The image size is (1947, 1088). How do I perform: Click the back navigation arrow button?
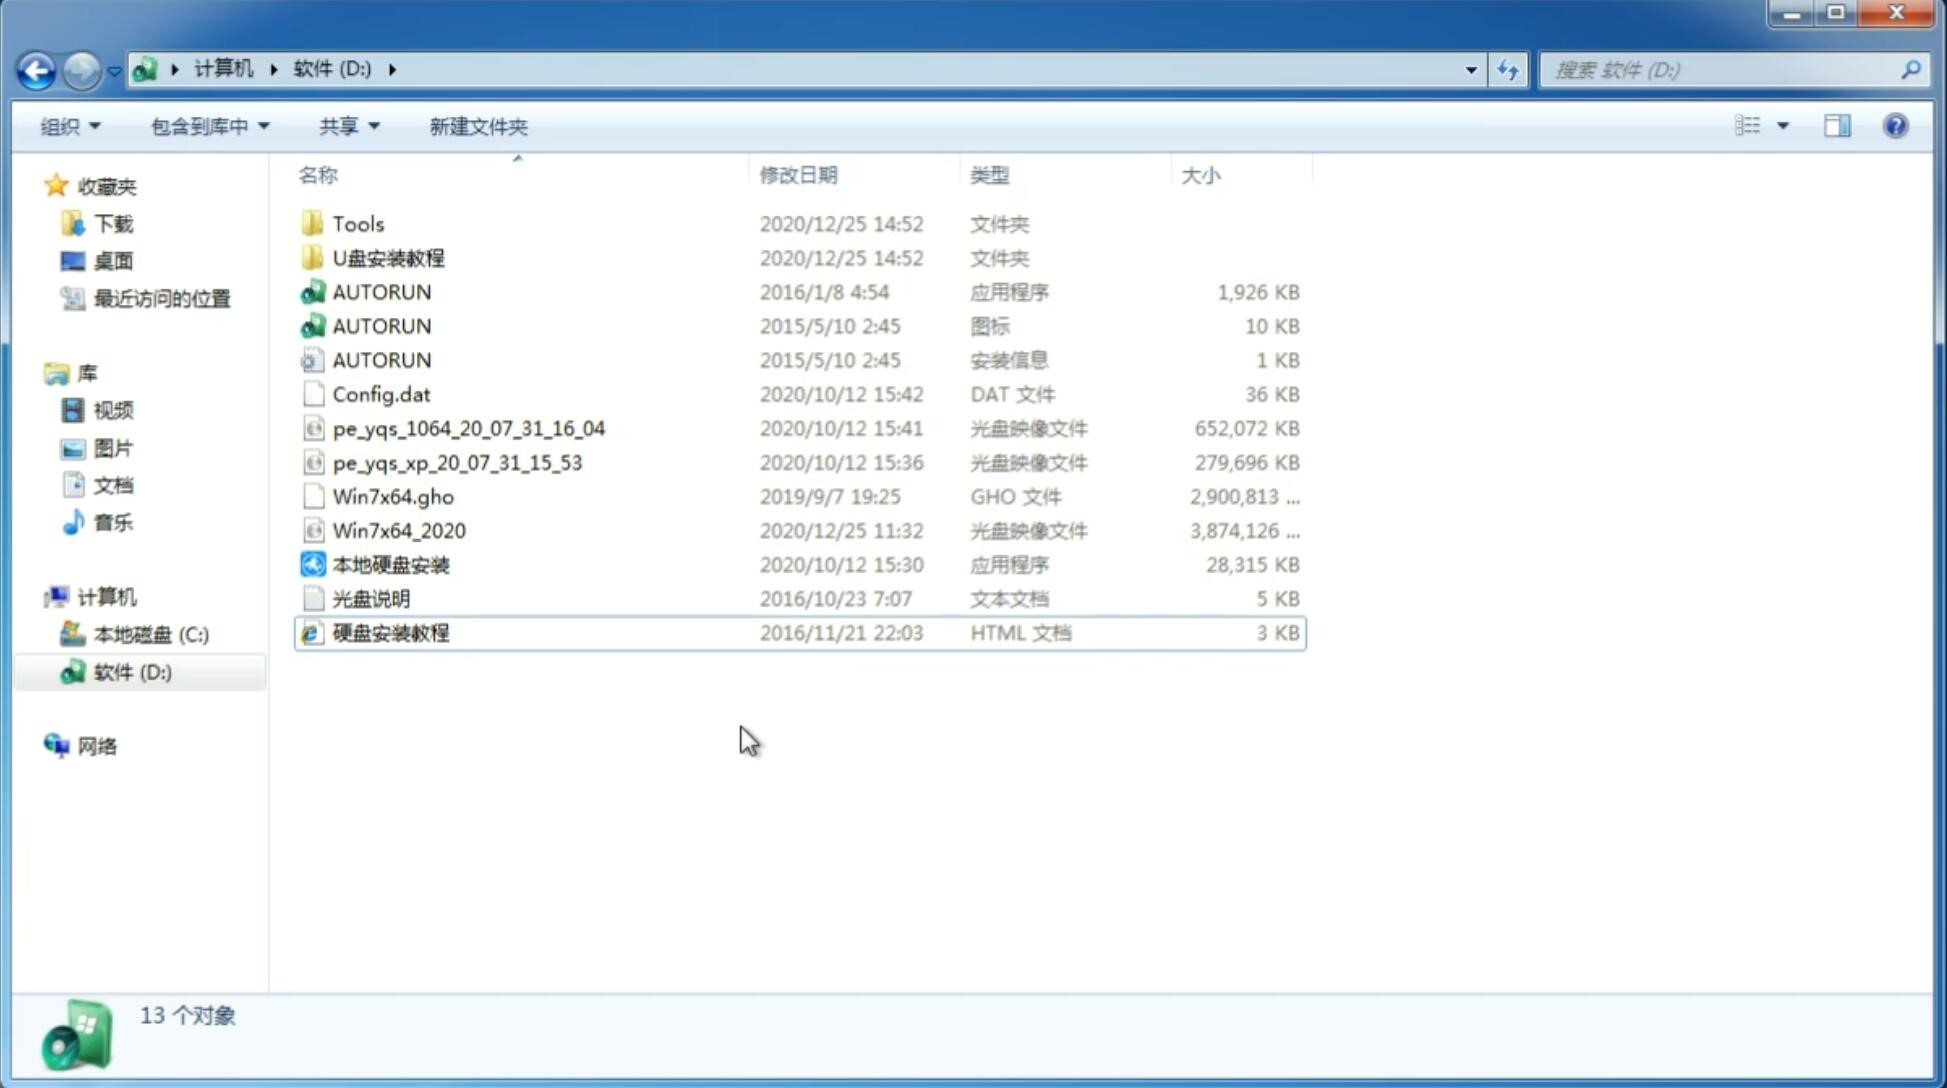pyautogui.click(x=36, y=68)
